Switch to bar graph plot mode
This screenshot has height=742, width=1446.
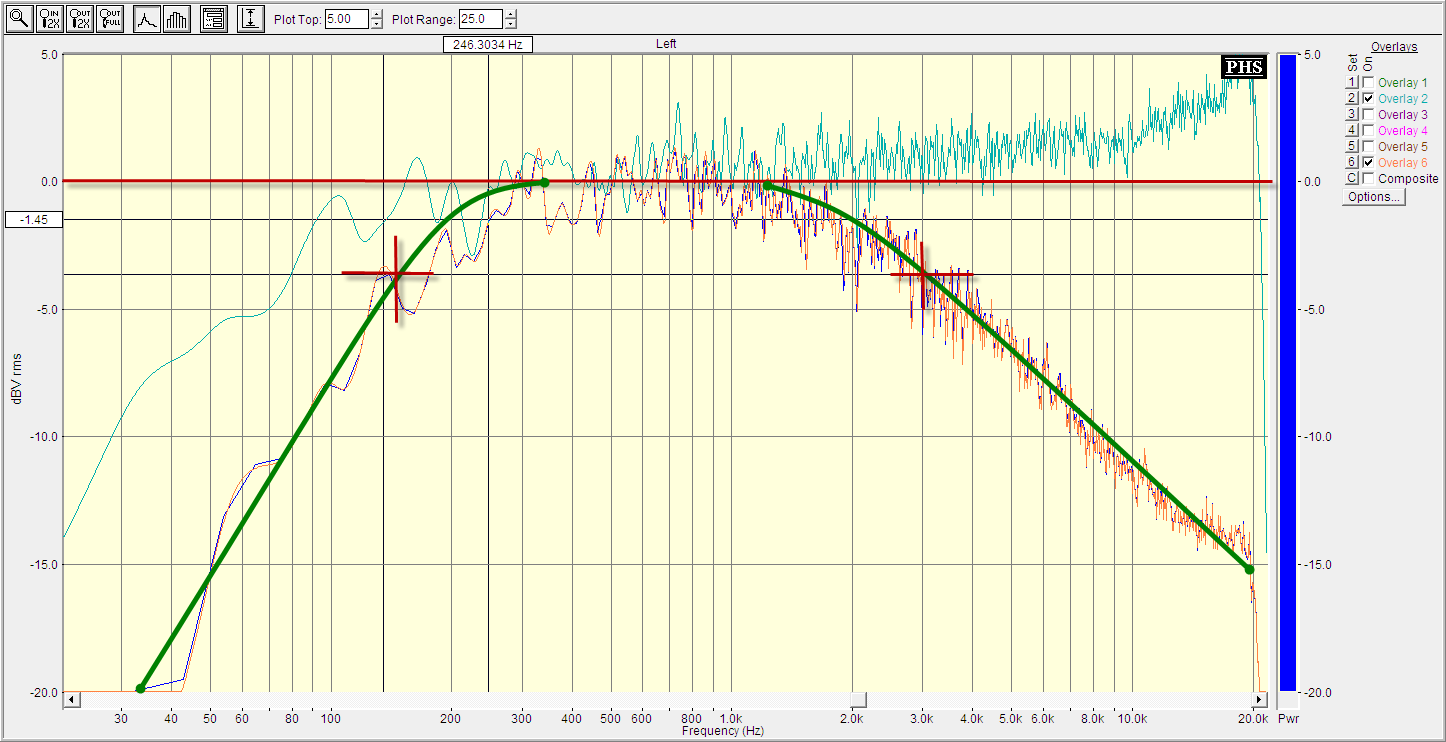[176, 19]
